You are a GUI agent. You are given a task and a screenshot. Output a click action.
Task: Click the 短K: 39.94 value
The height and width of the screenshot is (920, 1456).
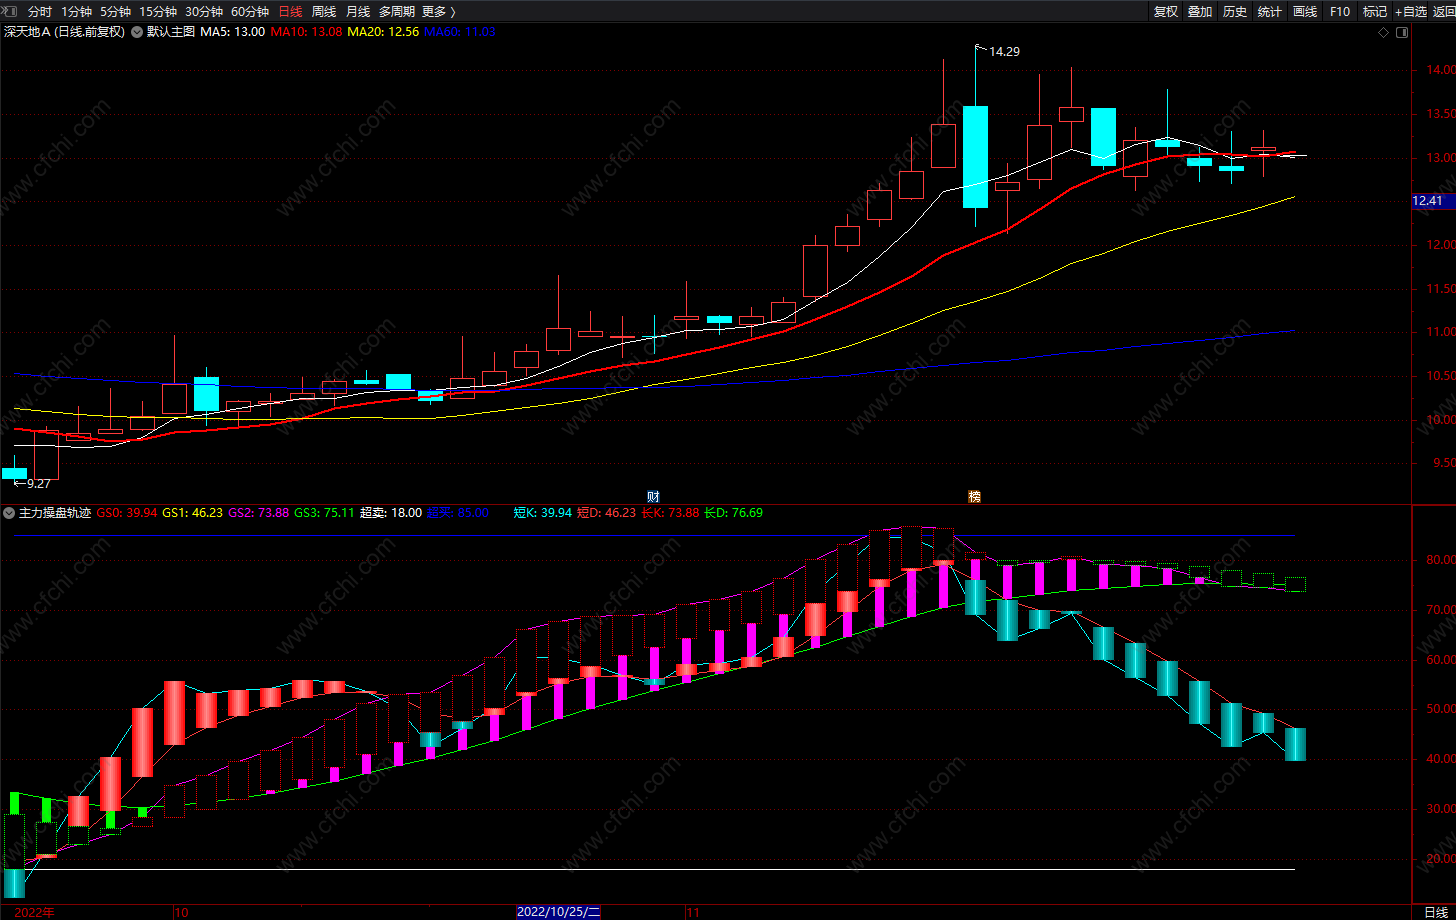click(x=543, y=513)
